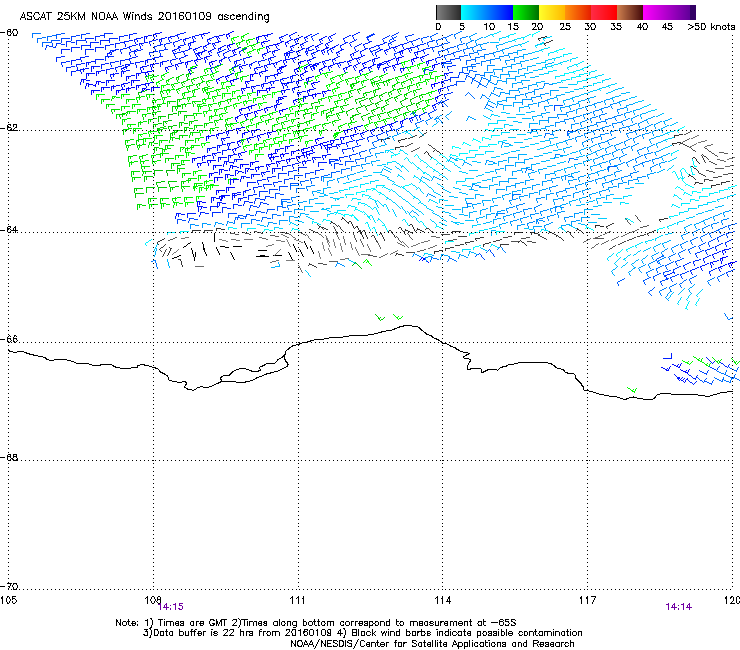Click the "40" color scale label

pos(642,27)
